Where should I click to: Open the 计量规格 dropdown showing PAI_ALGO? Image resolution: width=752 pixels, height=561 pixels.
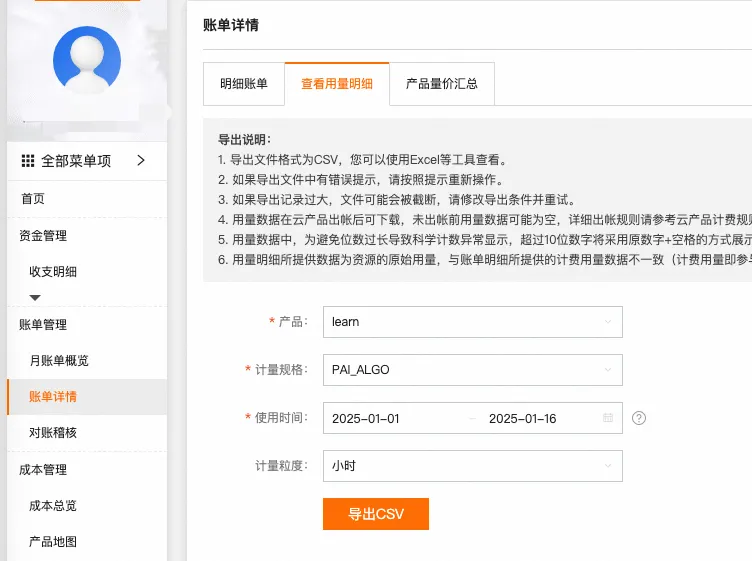click(473, 370)
